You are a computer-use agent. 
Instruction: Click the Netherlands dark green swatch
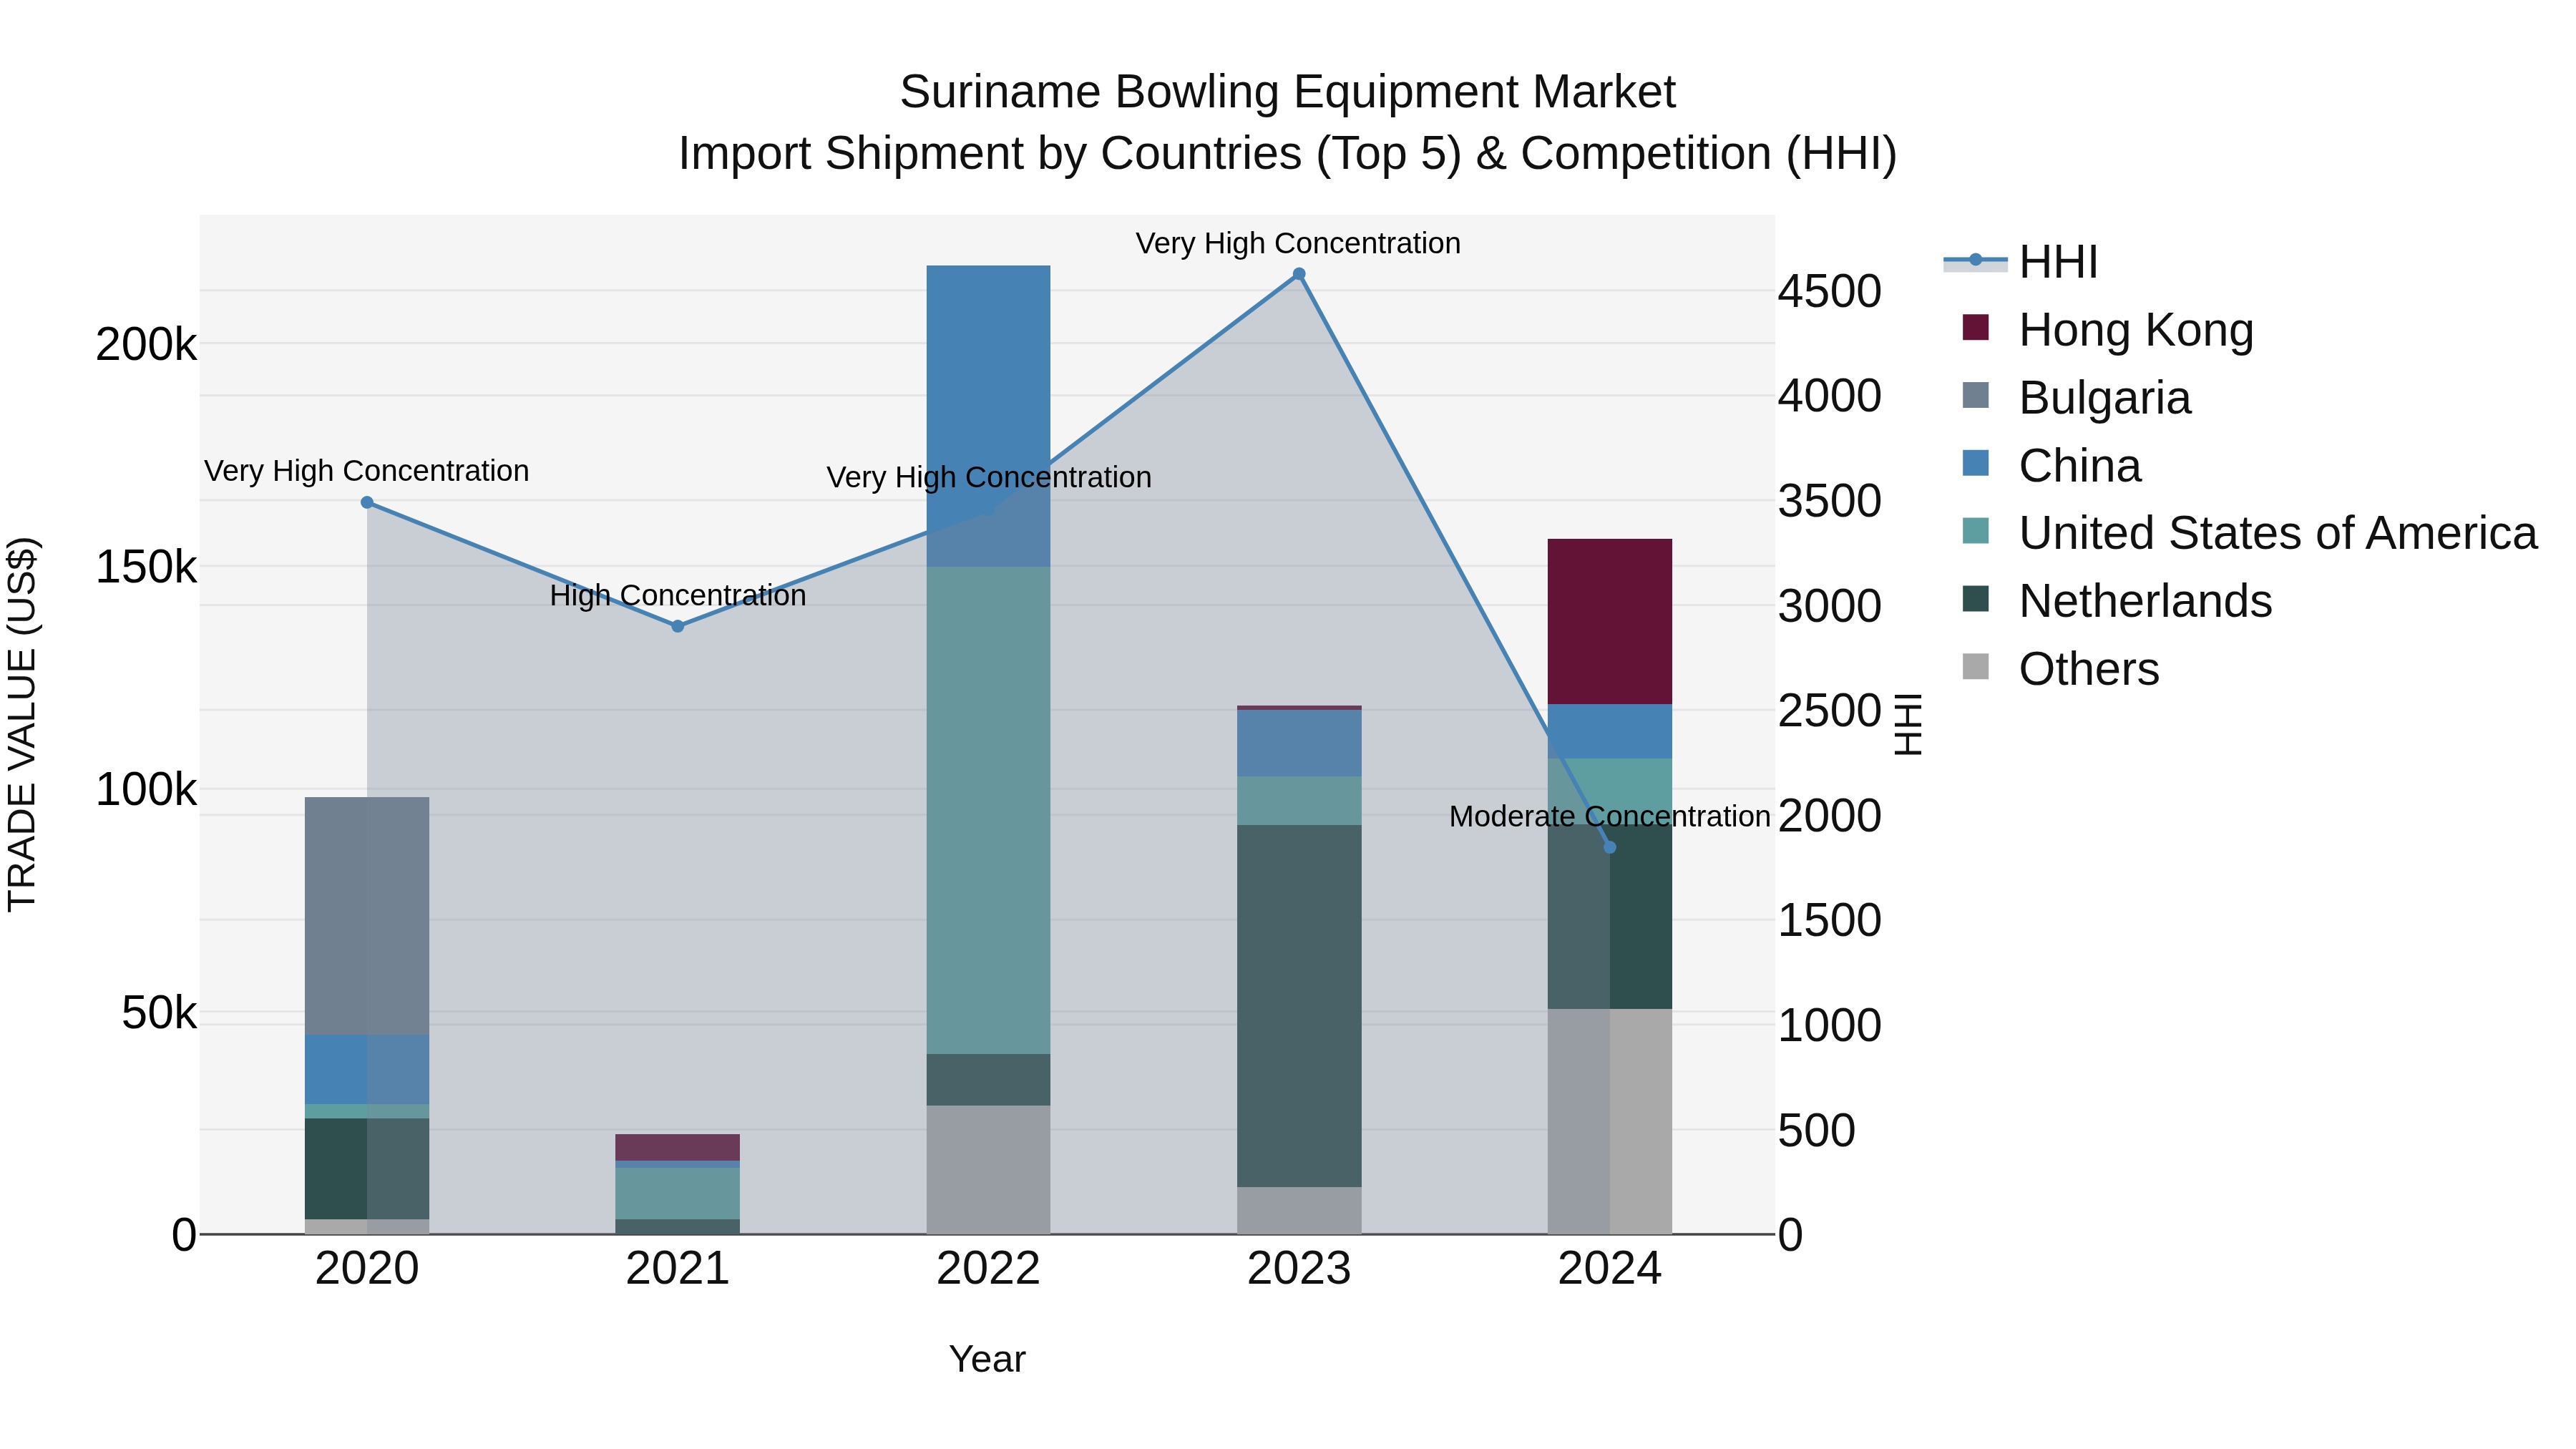(1976, 599)
